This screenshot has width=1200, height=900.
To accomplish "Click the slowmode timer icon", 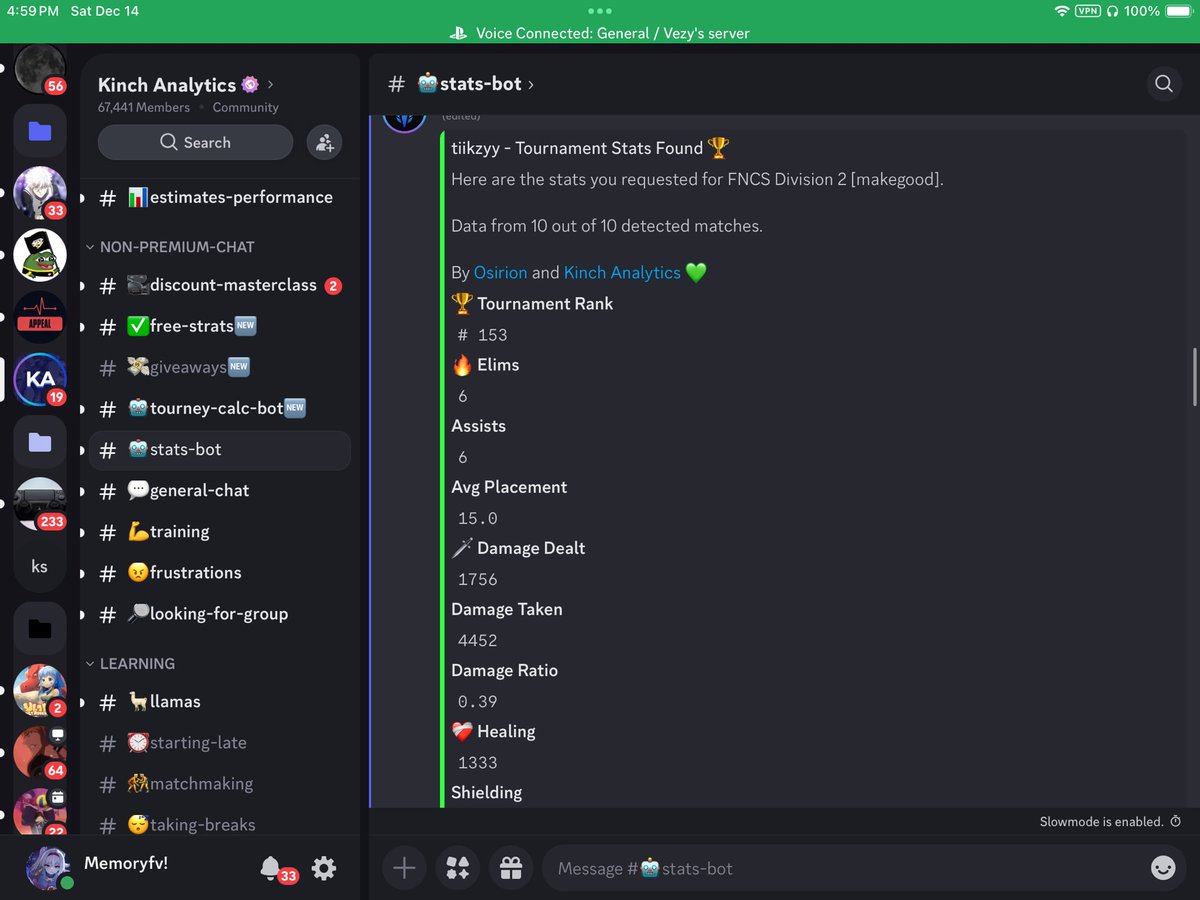I will coord(1175,821).
